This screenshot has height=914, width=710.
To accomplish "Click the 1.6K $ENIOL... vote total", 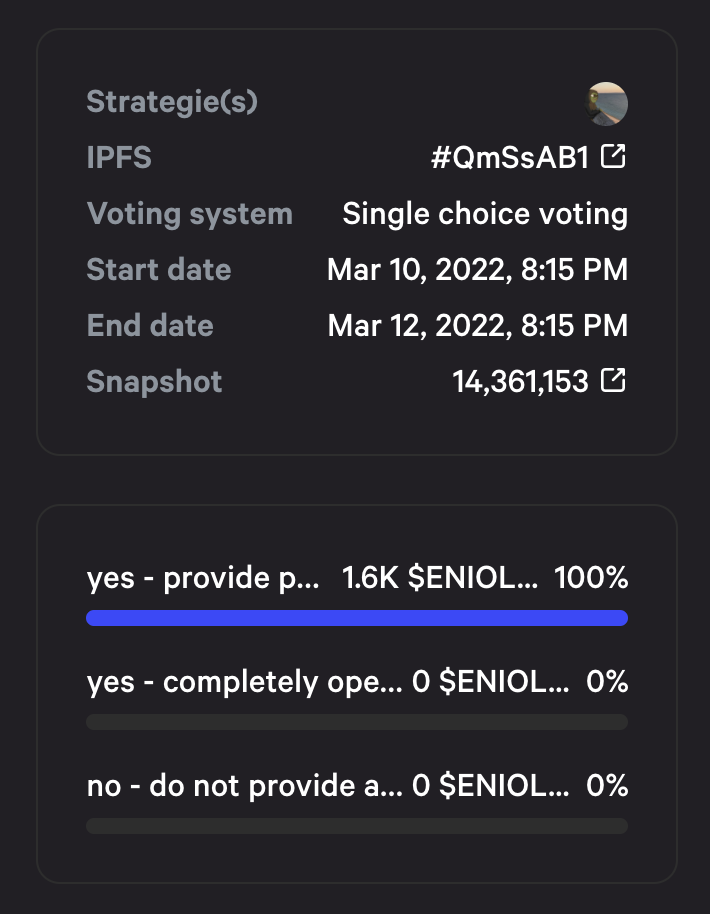I will point(440,578).
